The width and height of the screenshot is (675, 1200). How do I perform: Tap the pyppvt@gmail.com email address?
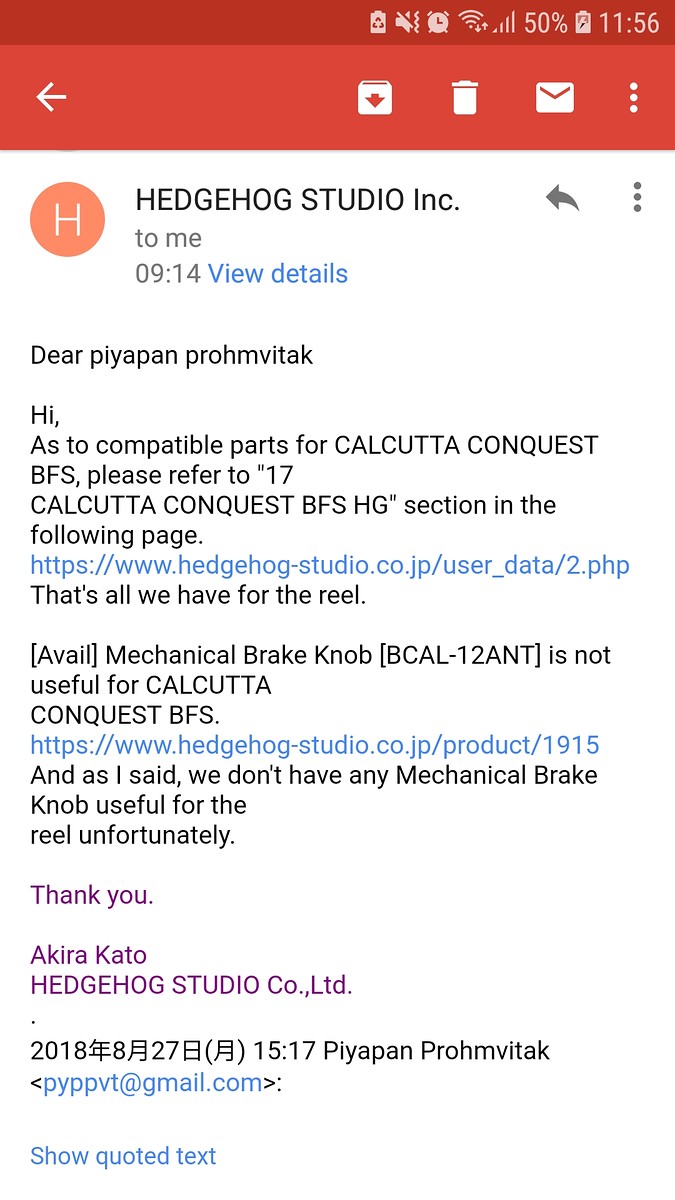point(153,1082)
